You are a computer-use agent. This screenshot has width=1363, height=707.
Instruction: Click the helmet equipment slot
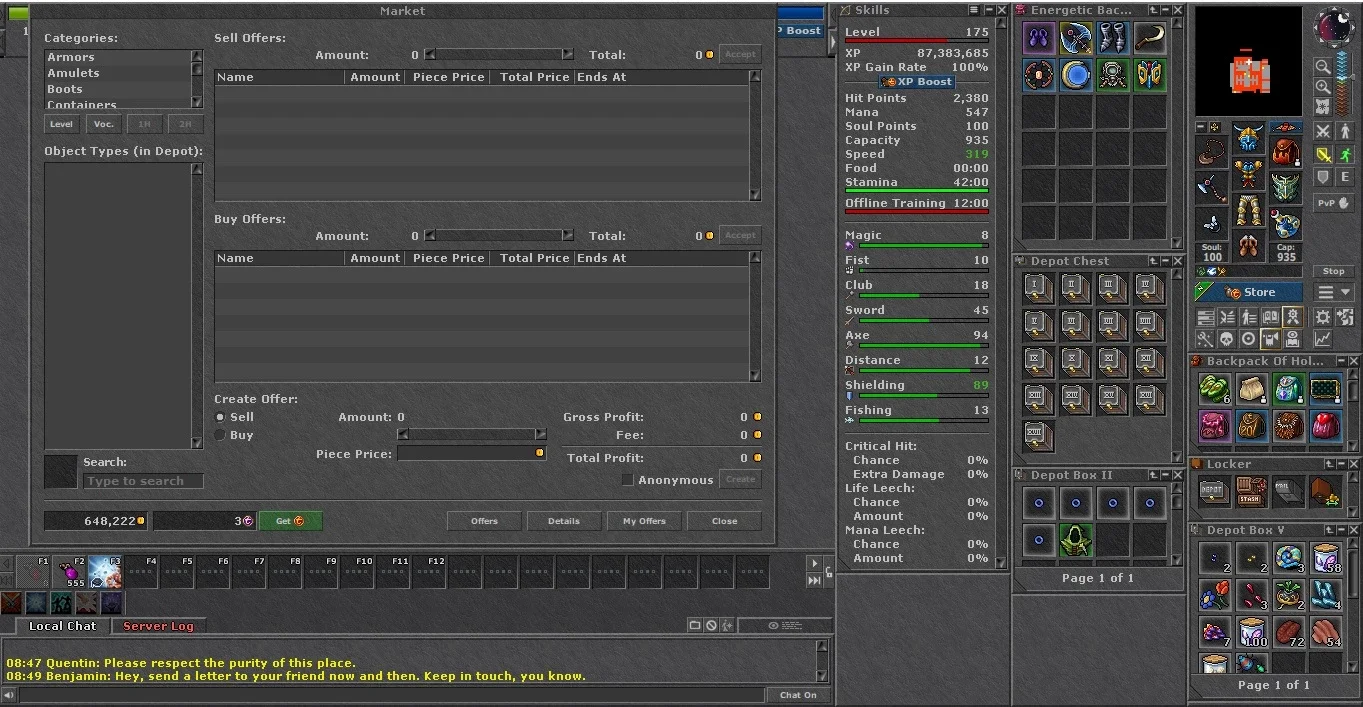click(1248, 140)
